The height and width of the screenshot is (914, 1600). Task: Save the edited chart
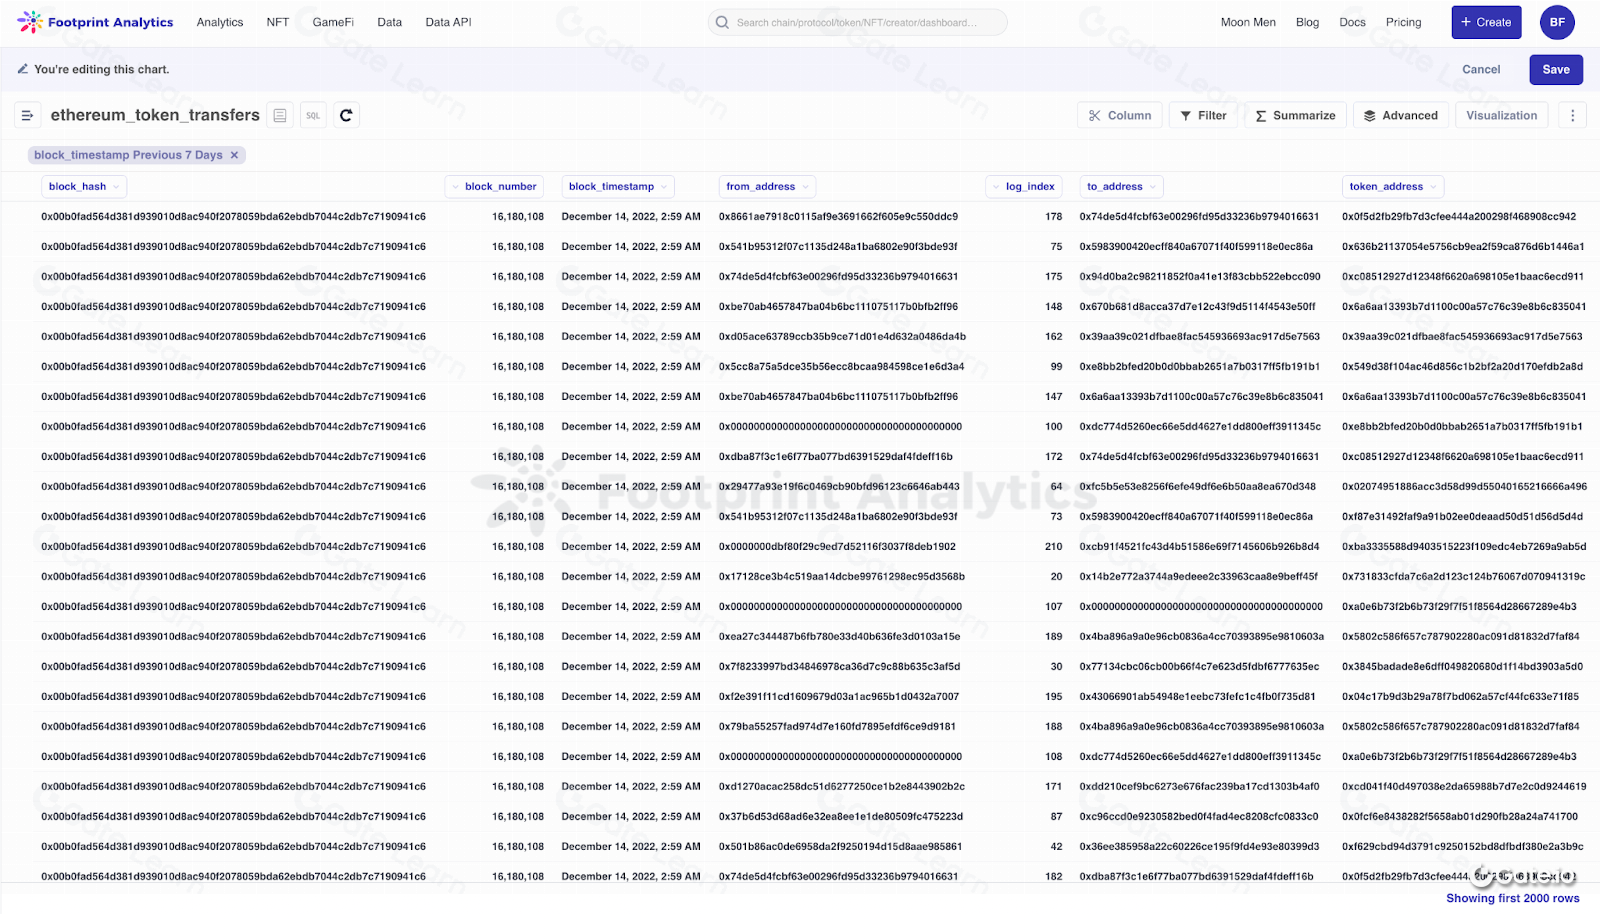coord(1555,70)
